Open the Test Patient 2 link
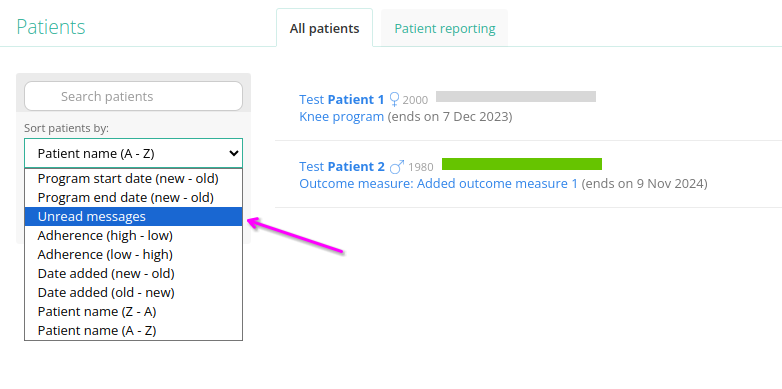The image size is (782, 389). tap(342, 167)
